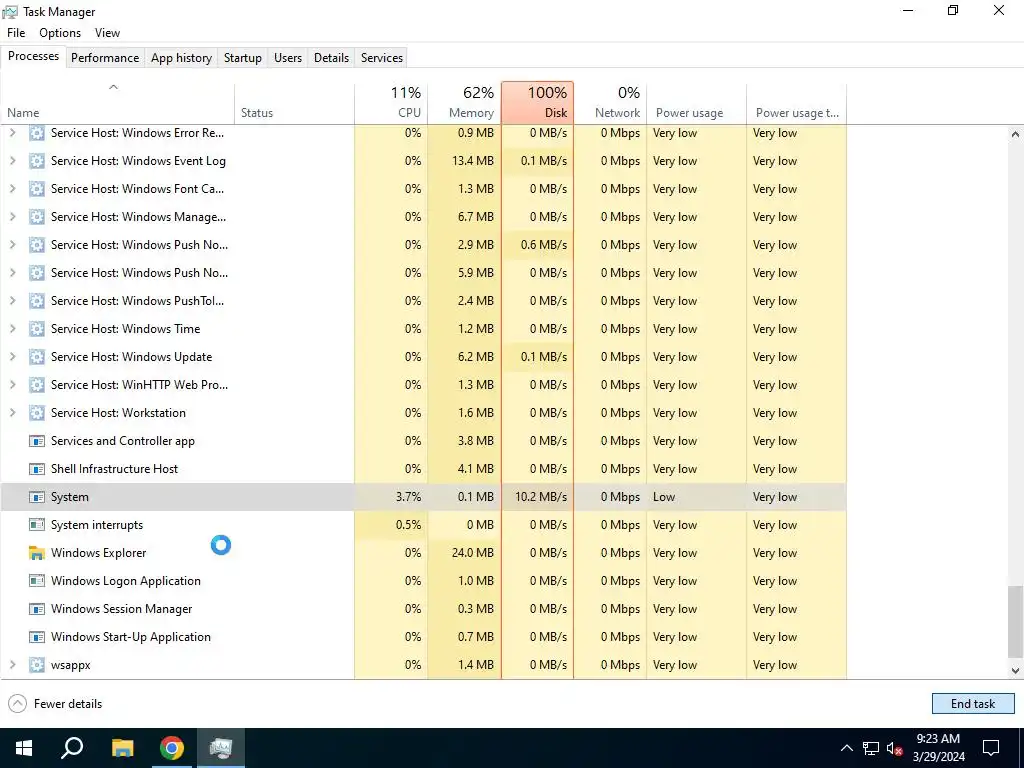Expand Service Host: Windows PushTol... row
Screen dimensions: 1024x768
(12, 300)
